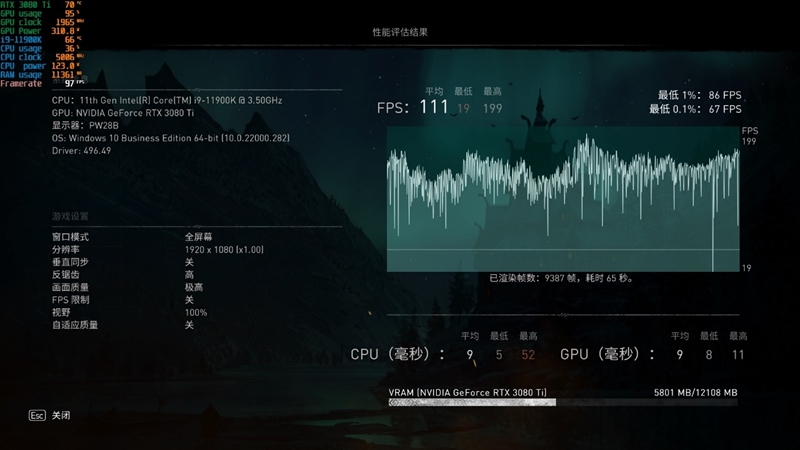Click the VRAM usage bar
This screenshot has height=450, width=800.
[x=563, y=403]
